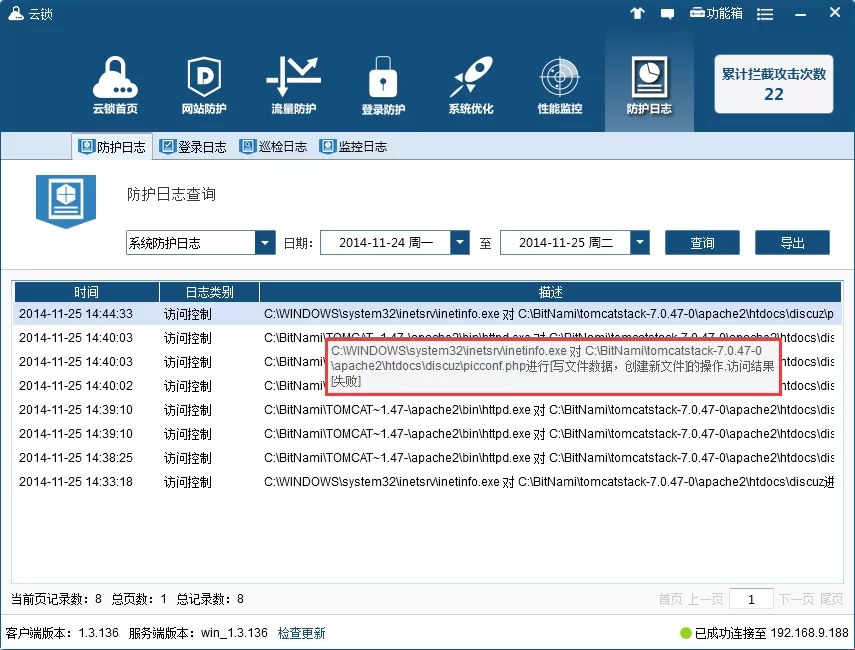This screenshot has width=855, height=650.
Task: Click the 服务端版本 win_1.3.136 text
Action: (198, 633)
